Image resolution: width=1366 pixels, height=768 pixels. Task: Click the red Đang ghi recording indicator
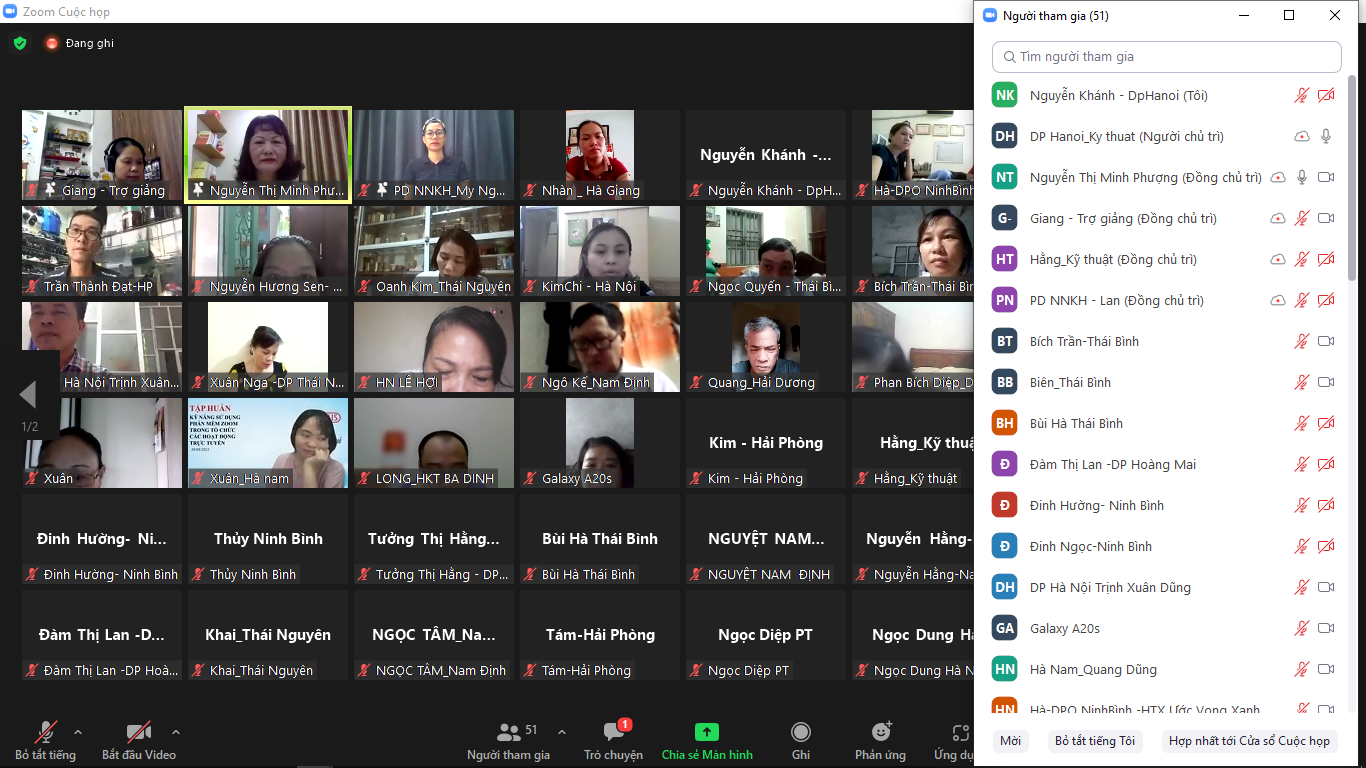click(x=79, y=43)
